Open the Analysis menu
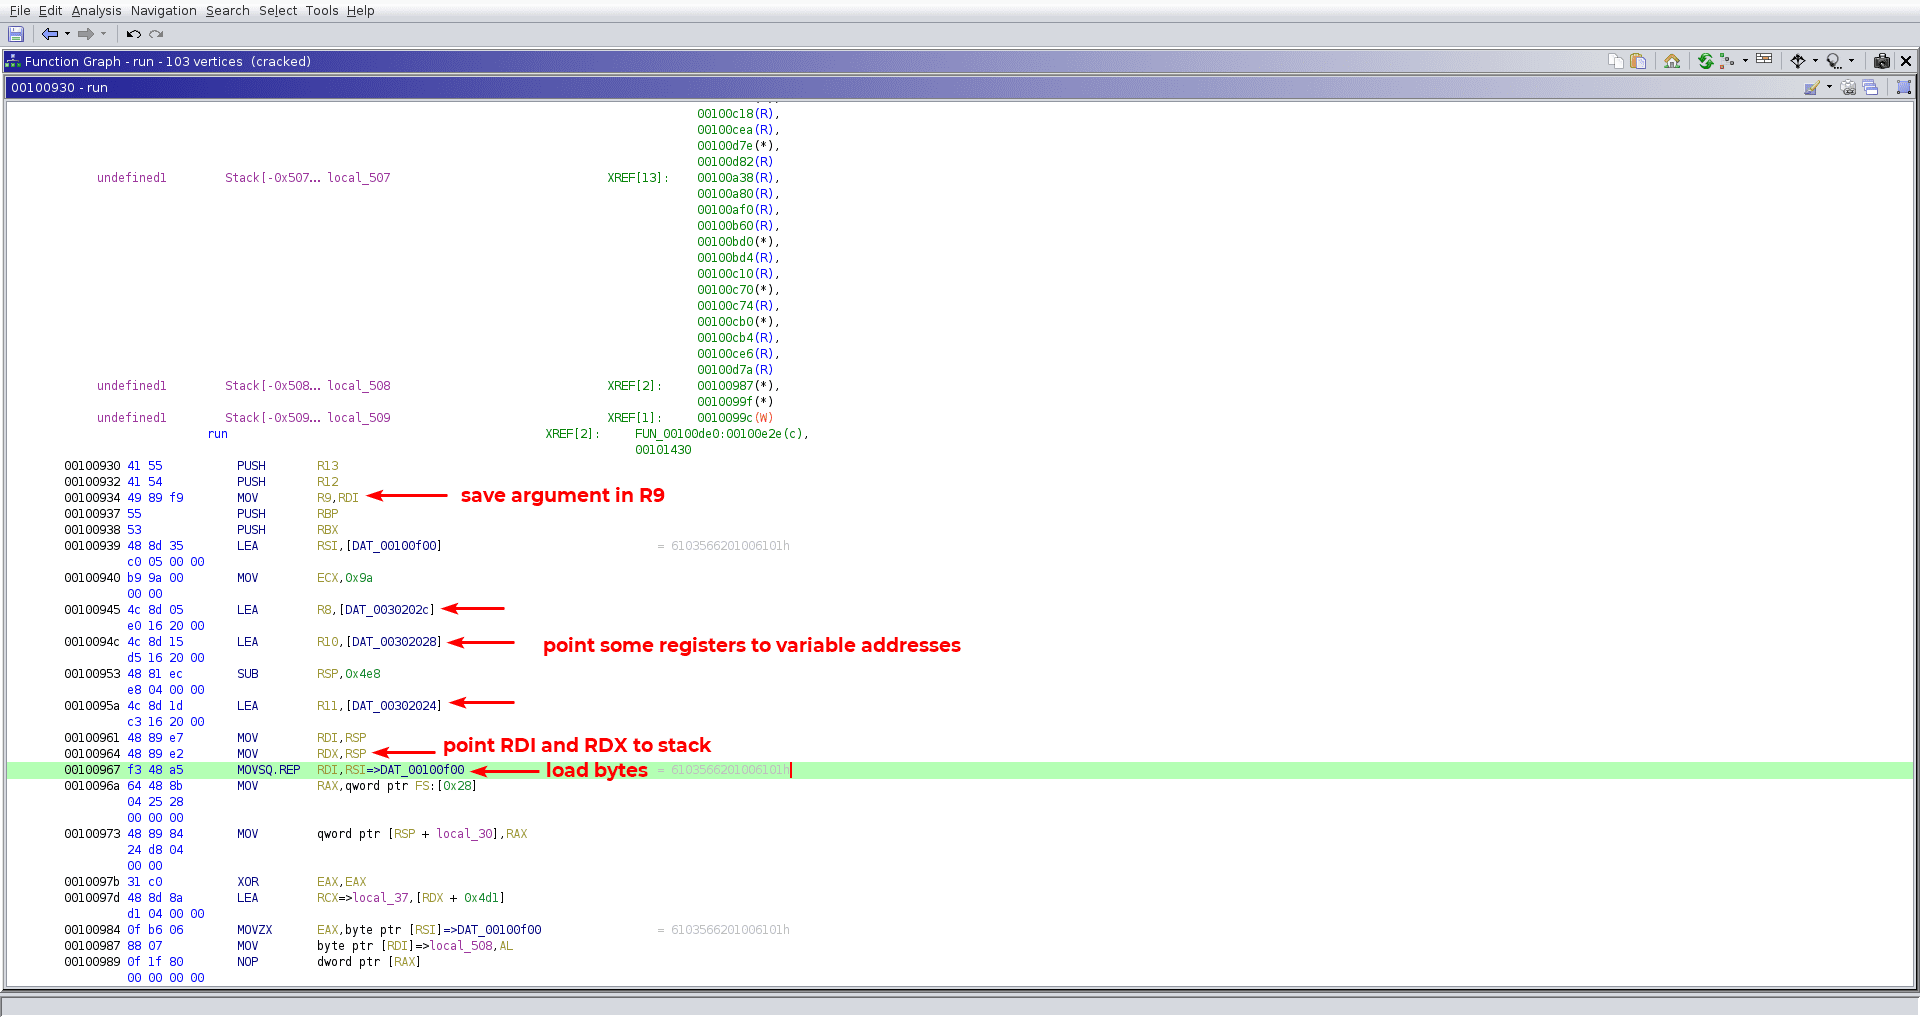Image resolution: width=1920 pixels, height=1017 pixels. 96,11
